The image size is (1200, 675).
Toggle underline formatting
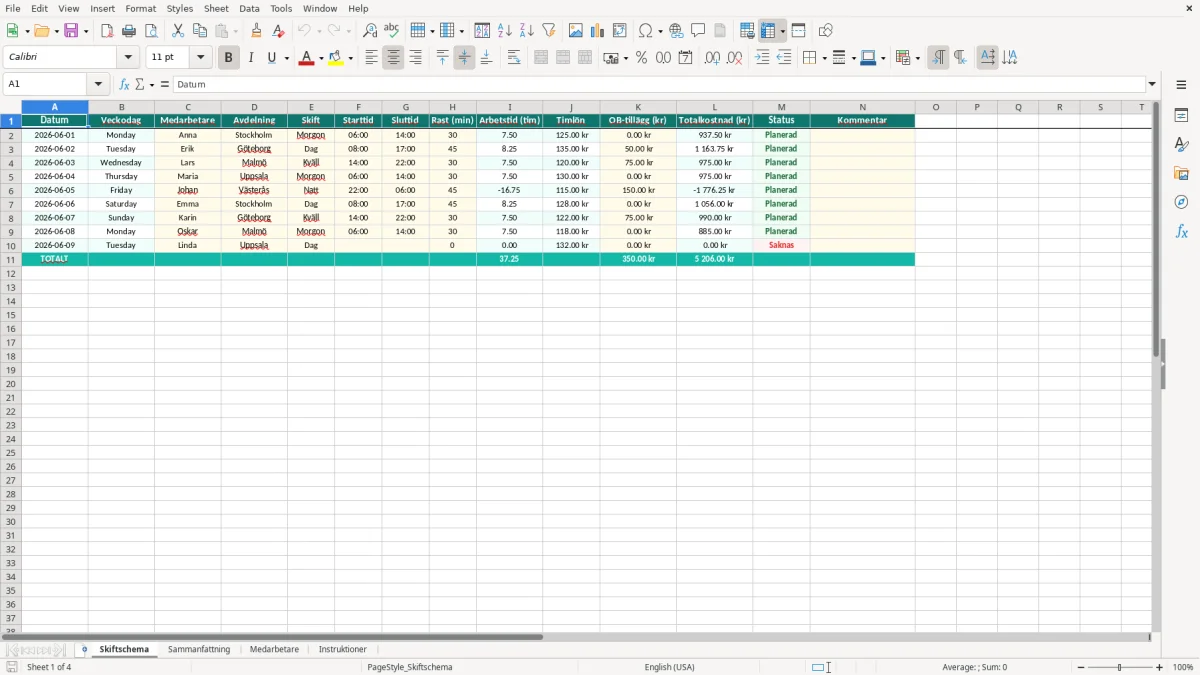(271, 58)
